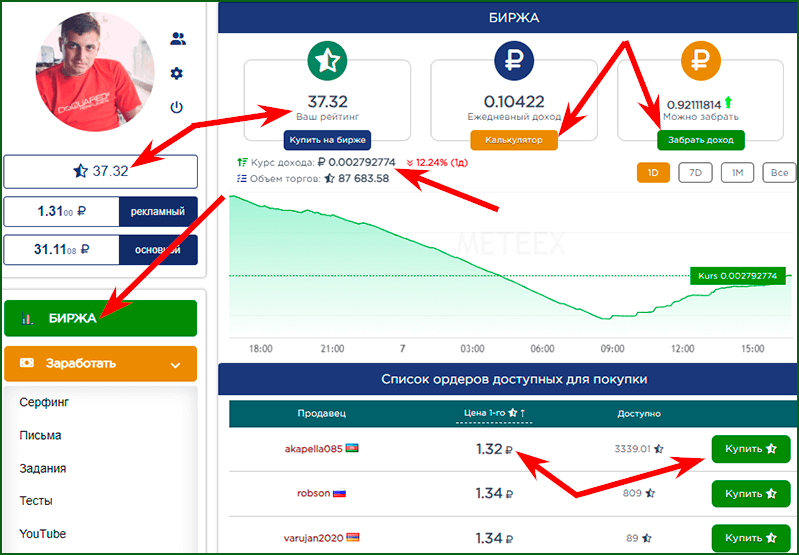The height and width of the screenshot is (555, 799).
Task: Open seller robson profile link
Action: pyautogui.click(x=313, y=493)
